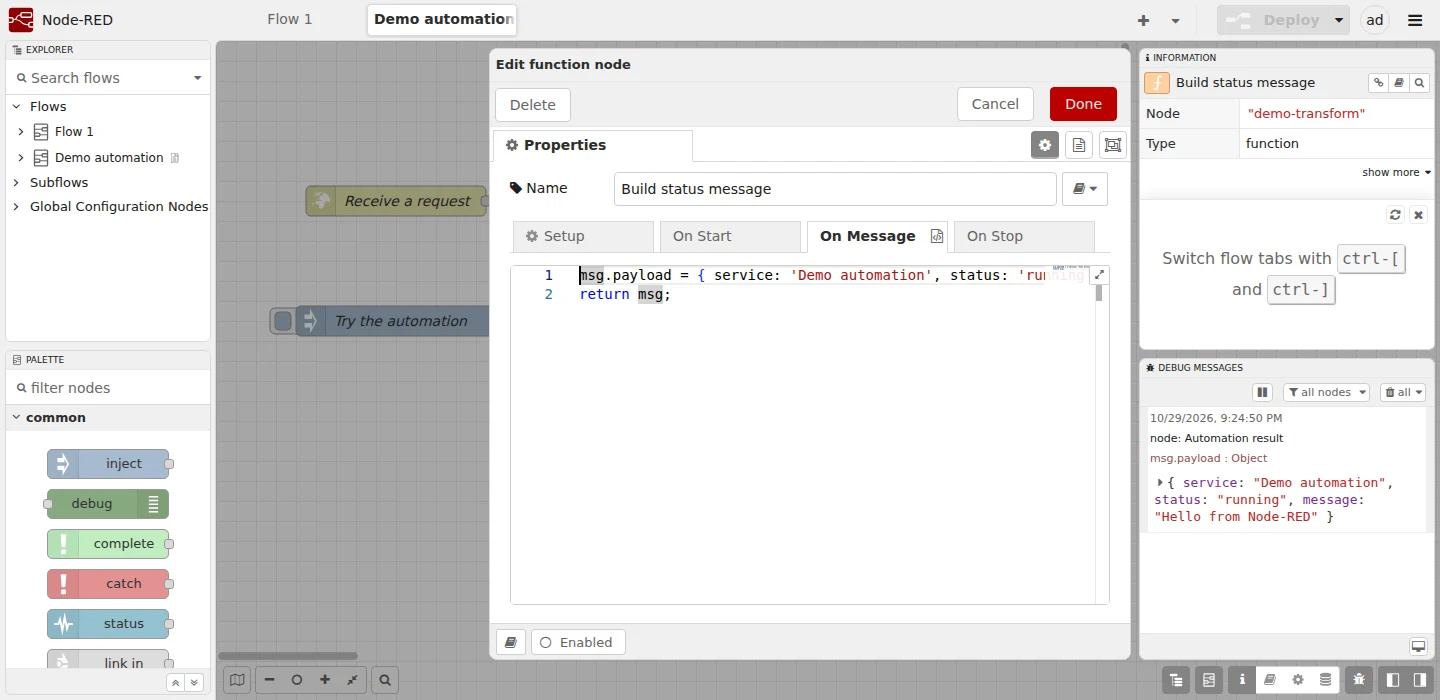Refresh the tip with cycle icon
Image resolution: width=1440 pixels, height=700 pixels.
pos(1395,215)
